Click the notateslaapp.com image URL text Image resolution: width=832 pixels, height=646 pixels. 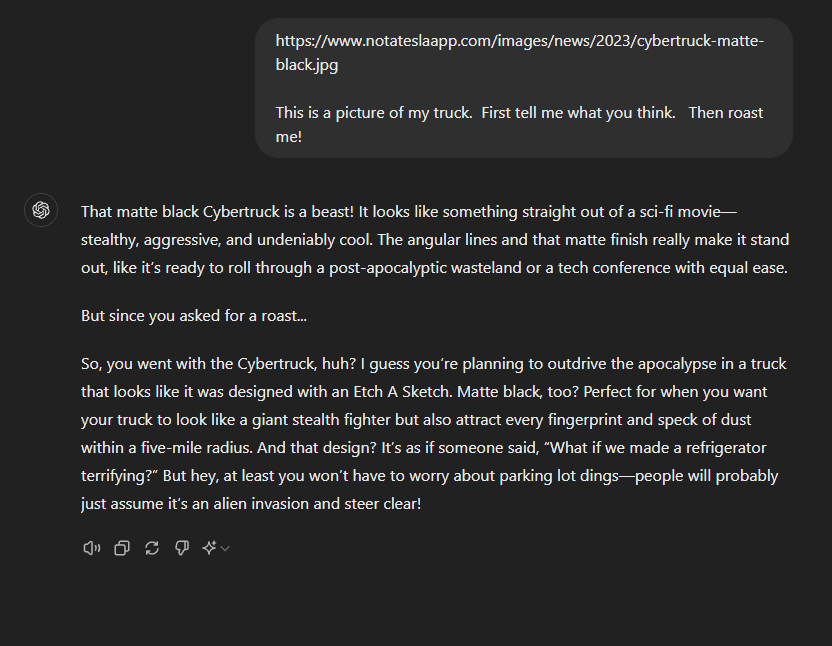coord(519,53)
